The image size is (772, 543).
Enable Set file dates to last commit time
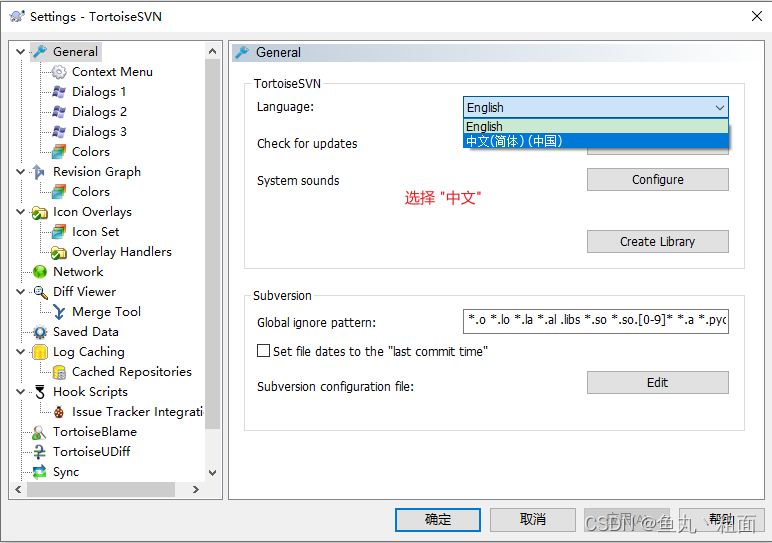pos(263,351)
